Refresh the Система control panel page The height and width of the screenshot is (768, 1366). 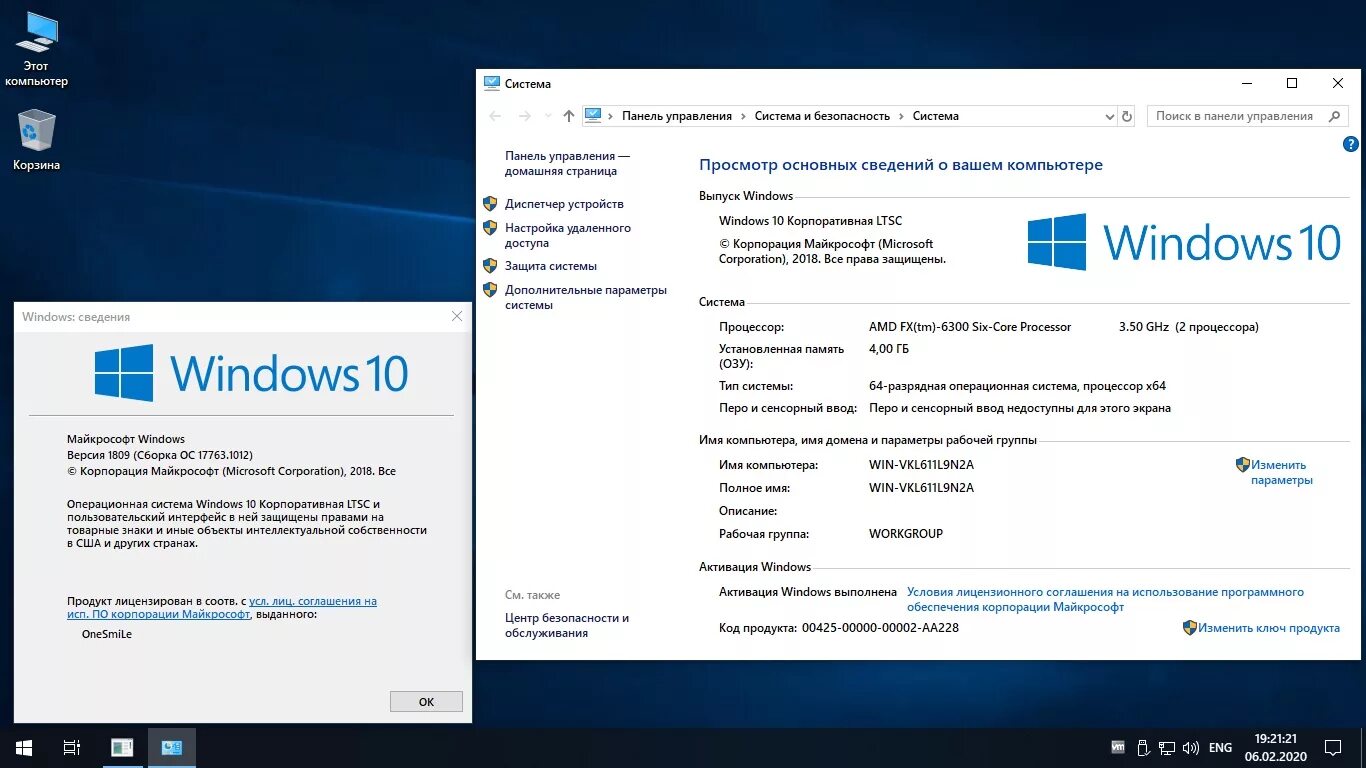coord(1127,116)
